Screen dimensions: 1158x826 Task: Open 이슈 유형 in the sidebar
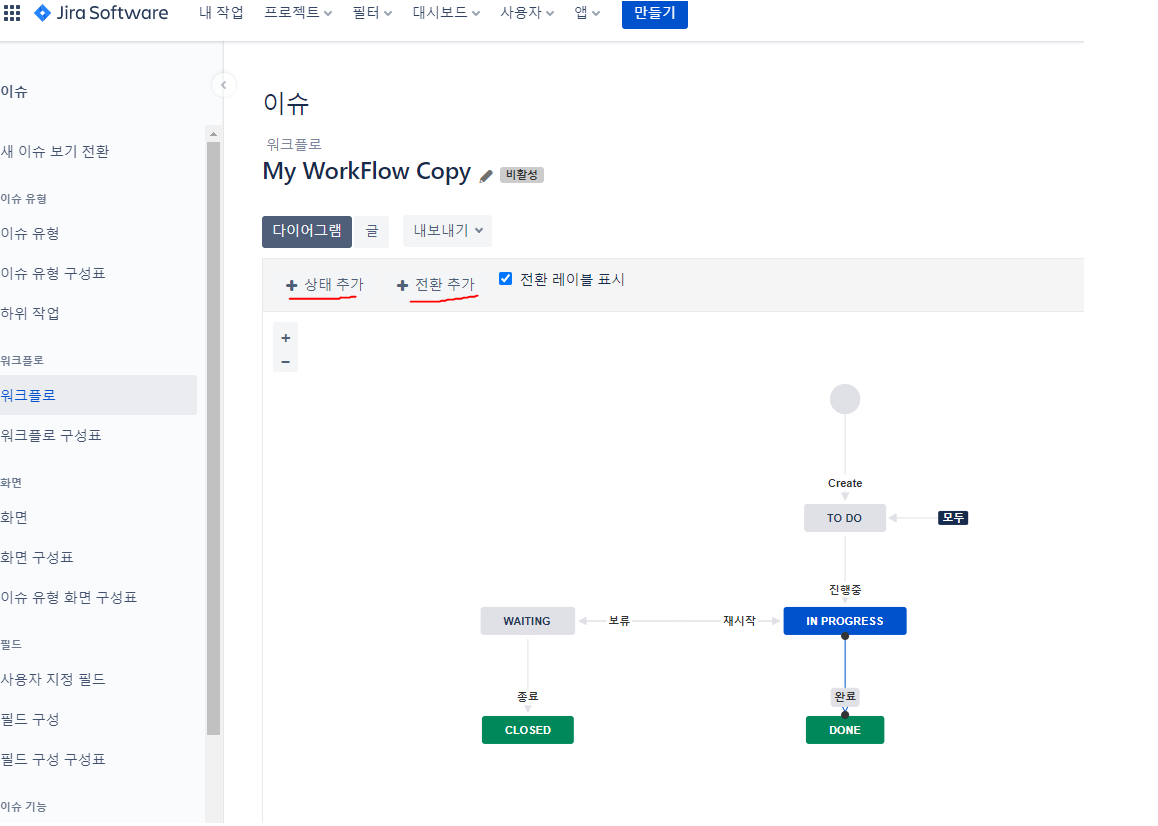pos(30,233)
